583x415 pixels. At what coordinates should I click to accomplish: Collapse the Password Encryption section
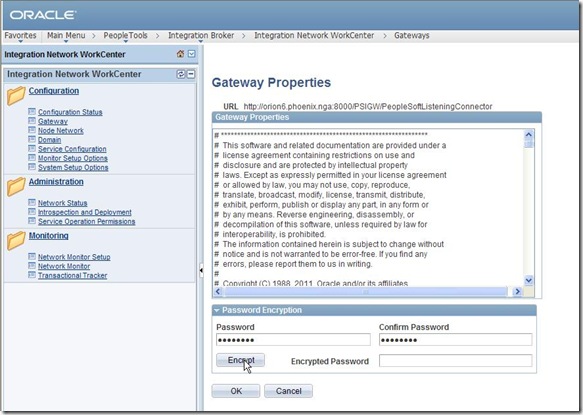point(217,310)
